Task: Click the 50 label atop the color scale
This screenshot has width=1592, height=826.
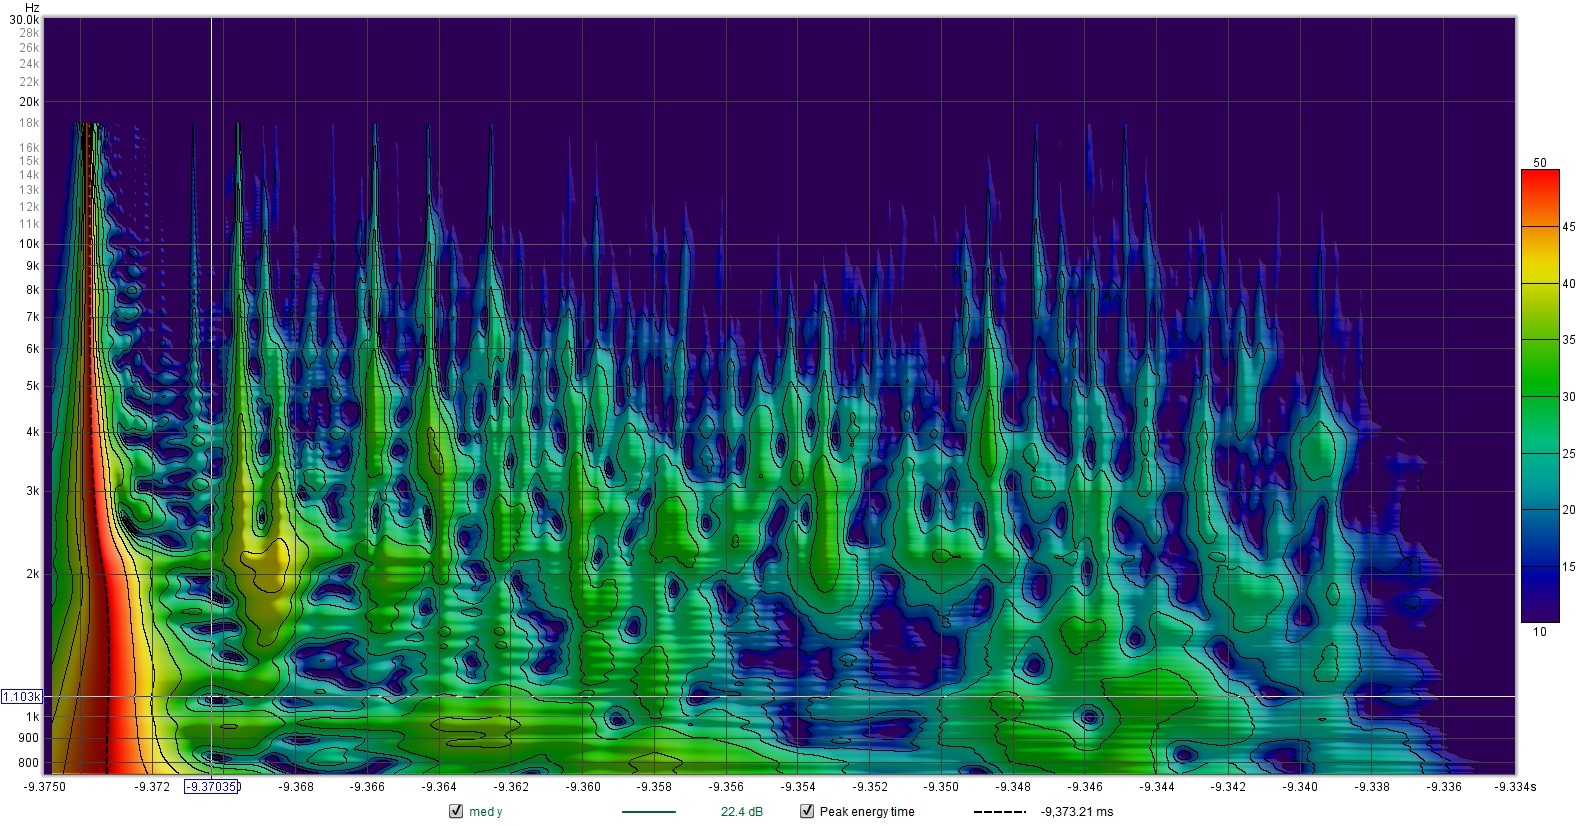Action: coord(1540,163)
